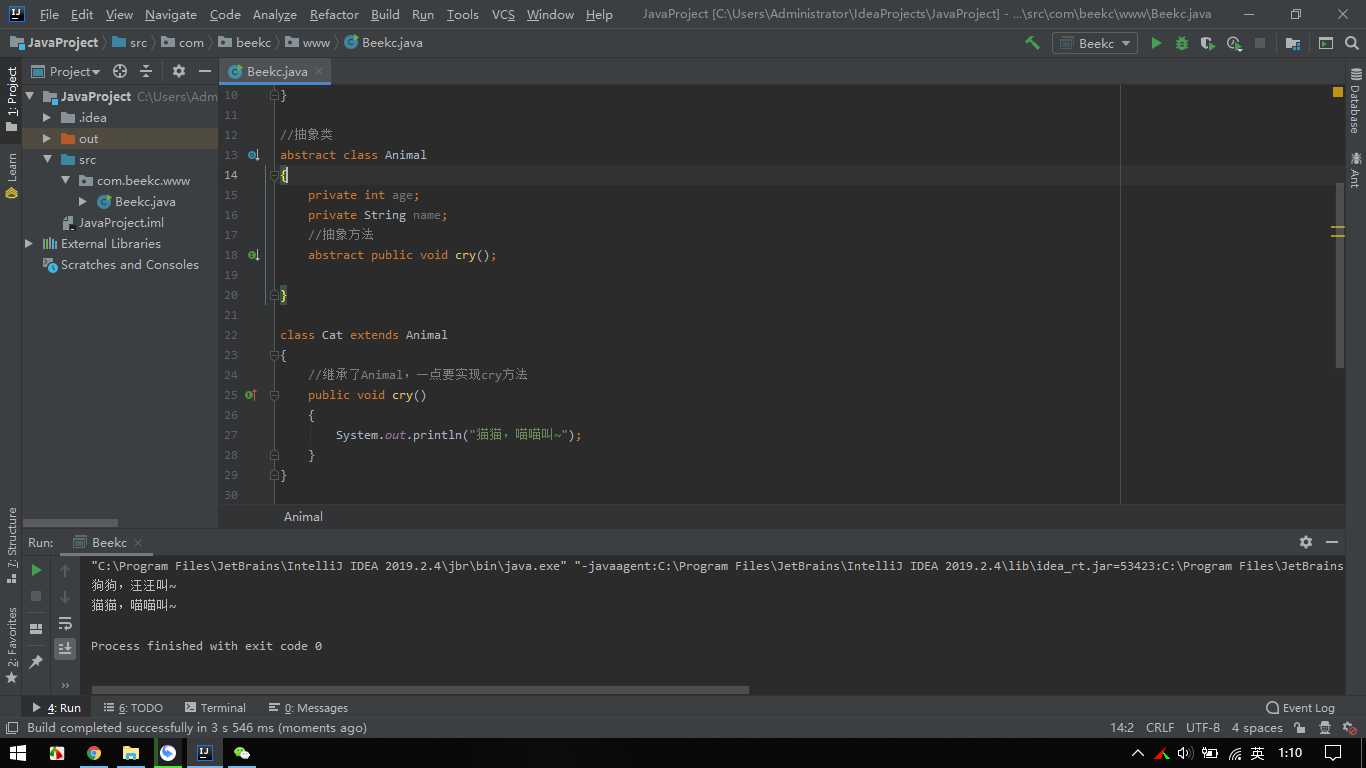This screenshot has width=1366, height=768.
Task: Open the Terminal tool window
Action: pyautogui.click(x=215, y=707)
